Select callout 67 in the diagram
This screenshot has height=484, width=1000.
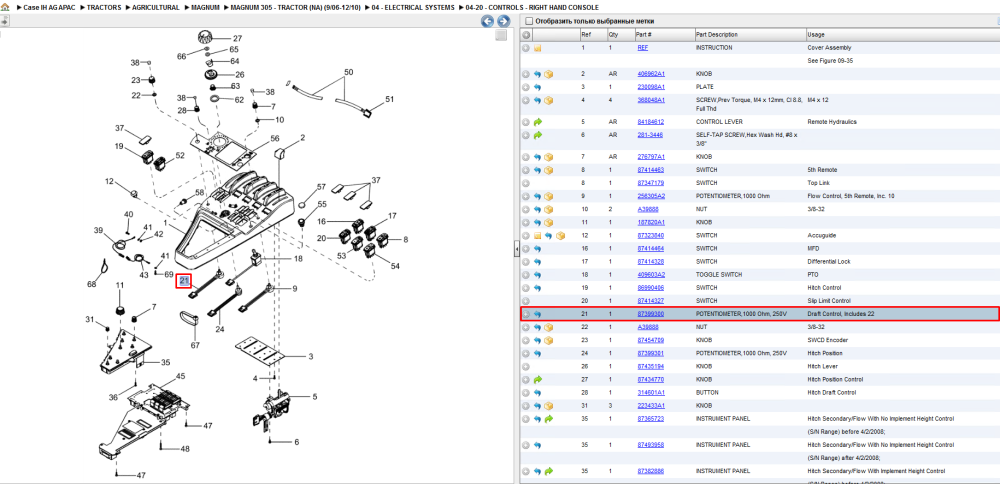195,345
